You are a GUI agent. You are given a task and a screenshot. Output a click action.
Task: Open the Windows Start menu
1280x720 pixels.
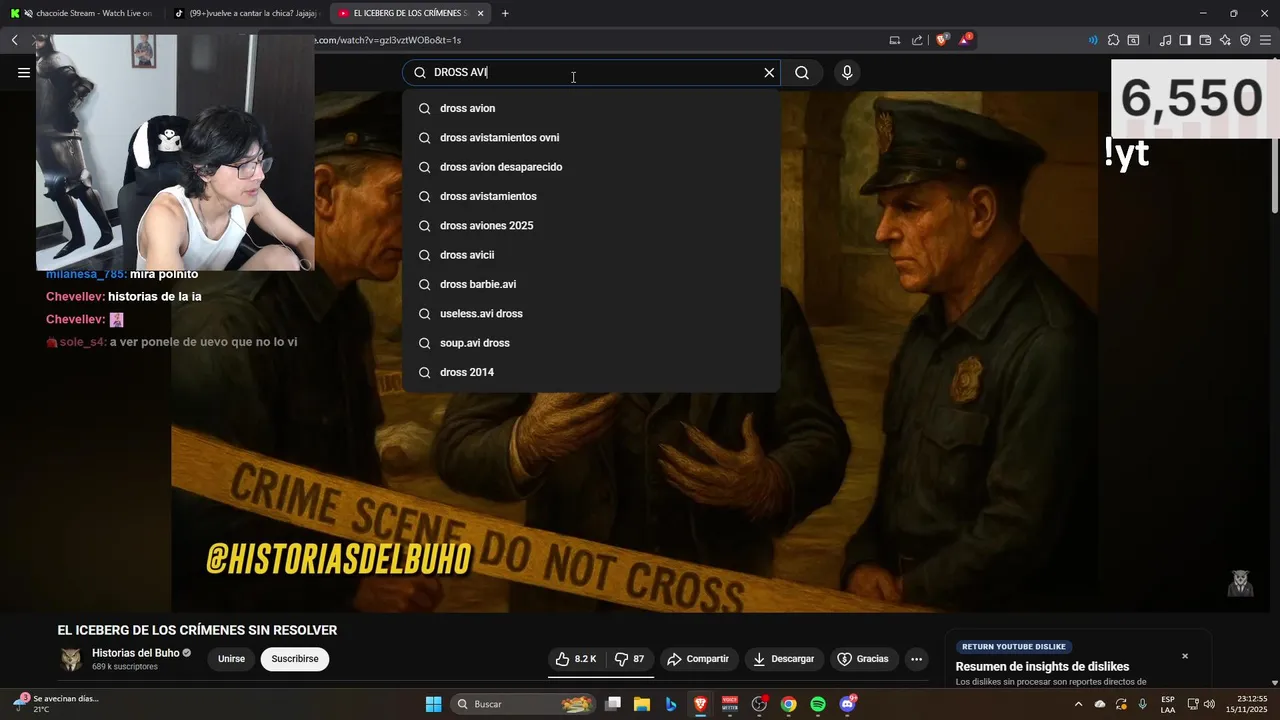click(x=433, y=704)
